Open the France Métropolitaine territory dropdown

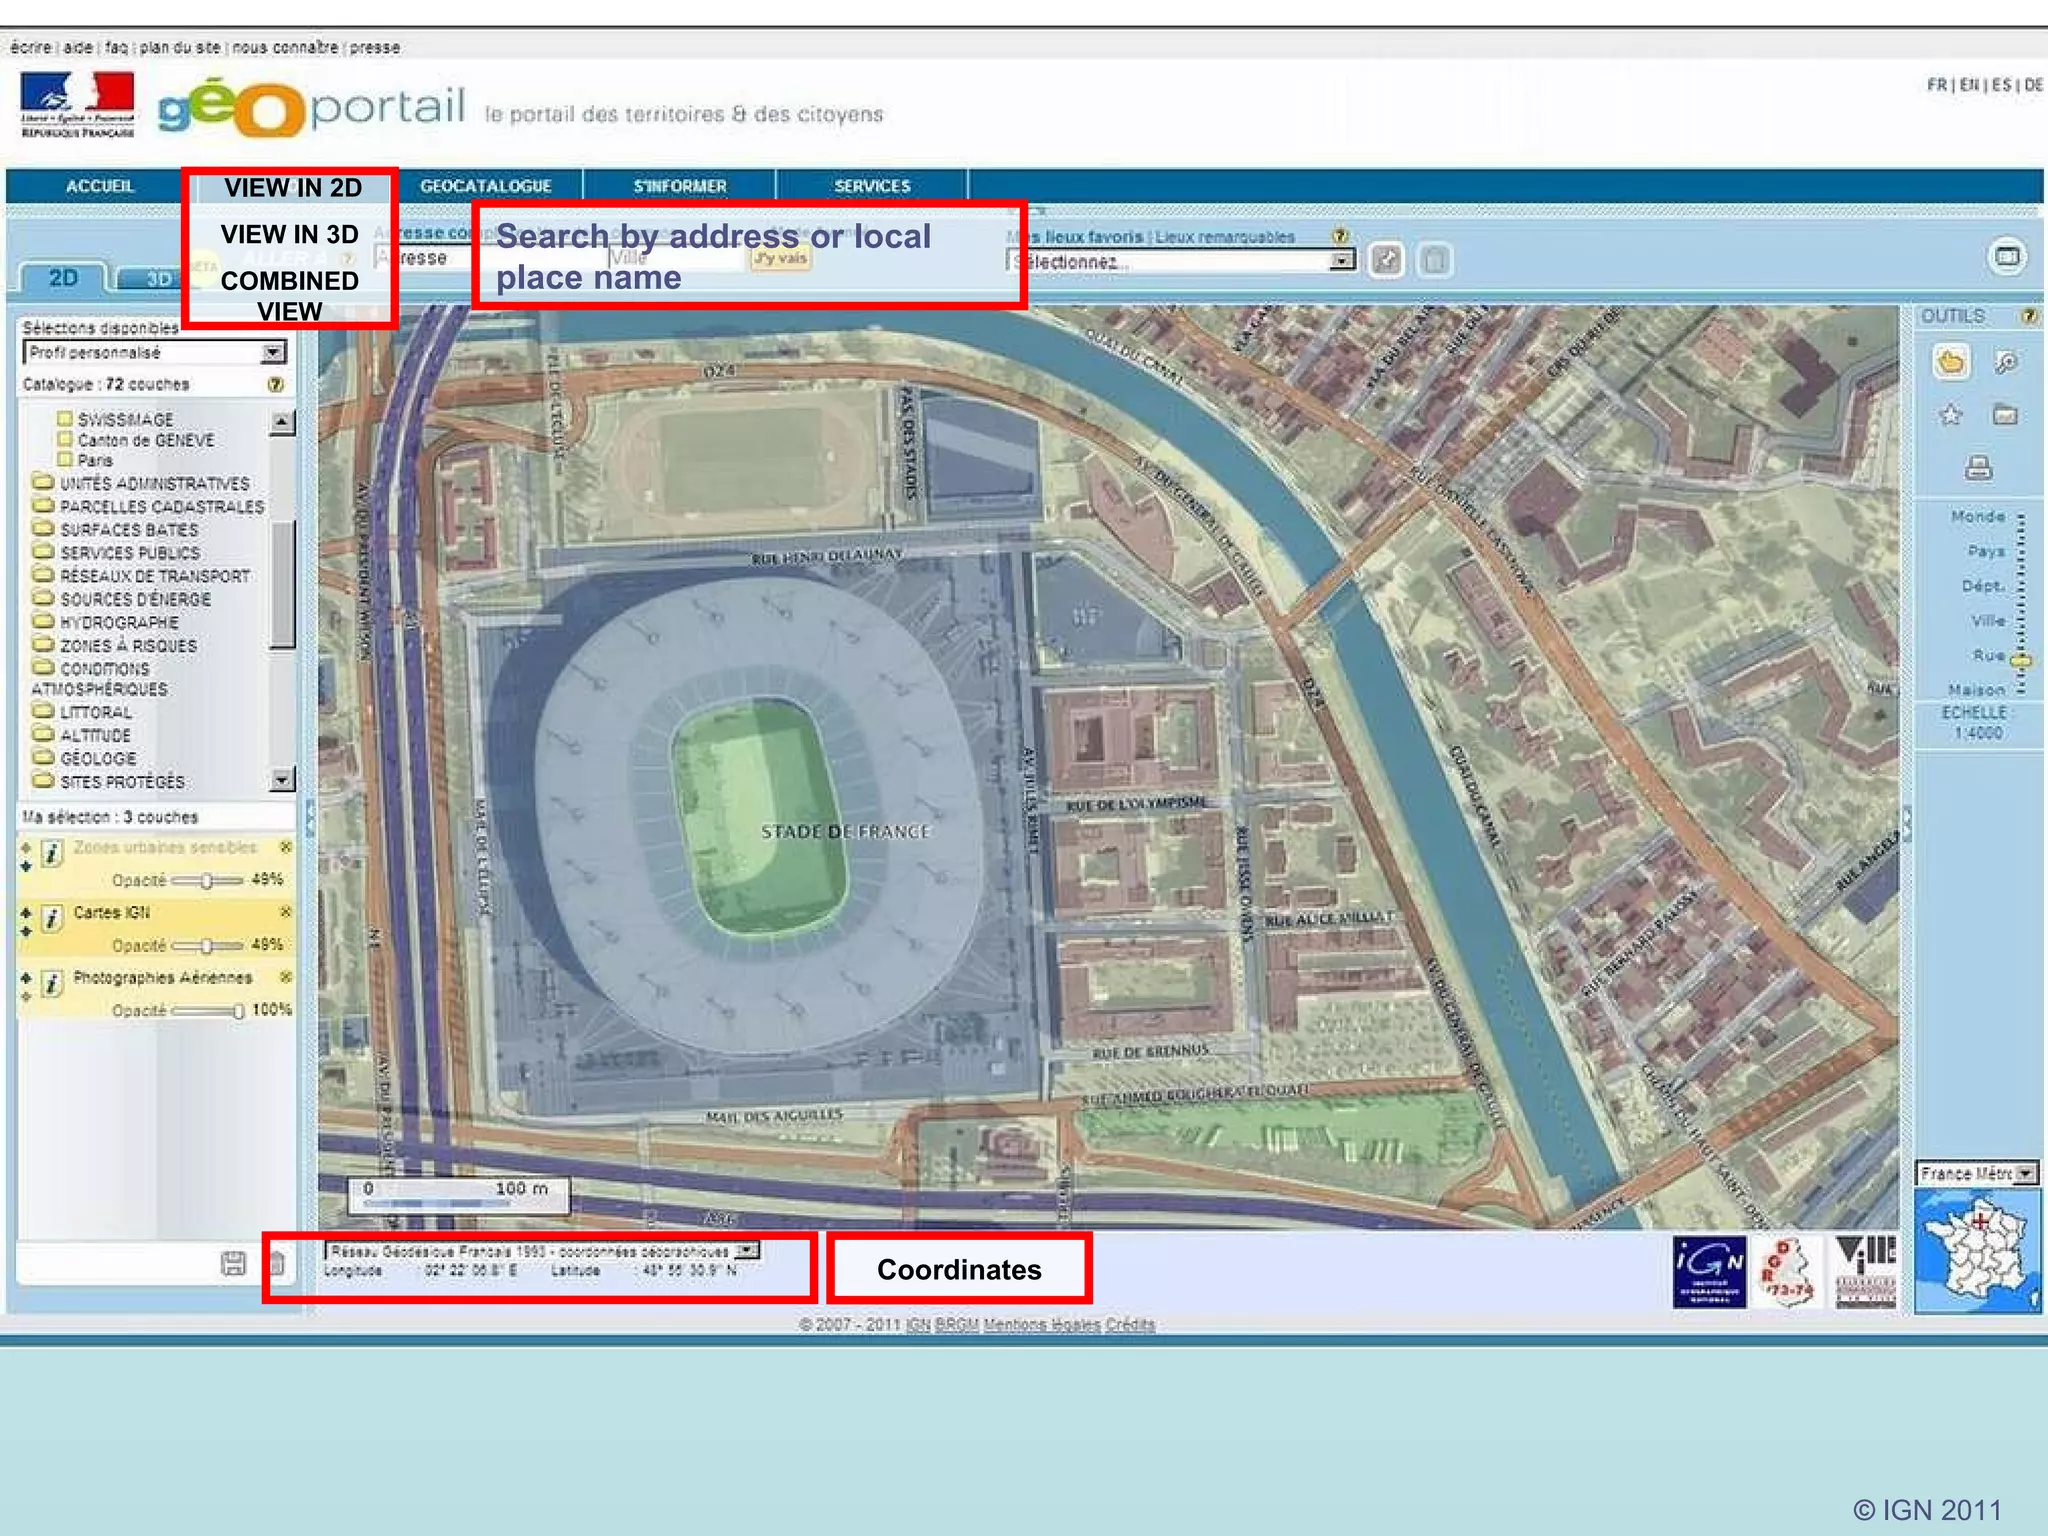coord(1977,1173)
